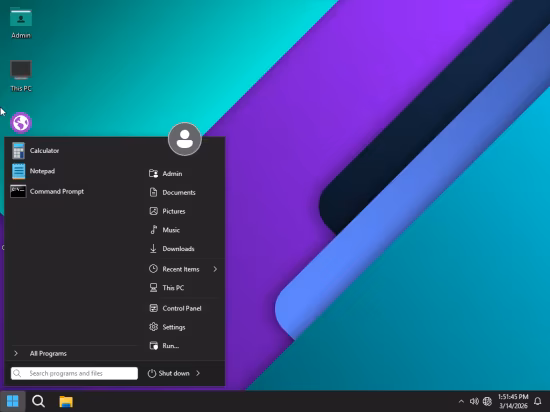The width and height of the screenshot is (550, 412).
Task: Click the Pictures image icon in start menu
Action: point(153,211)
